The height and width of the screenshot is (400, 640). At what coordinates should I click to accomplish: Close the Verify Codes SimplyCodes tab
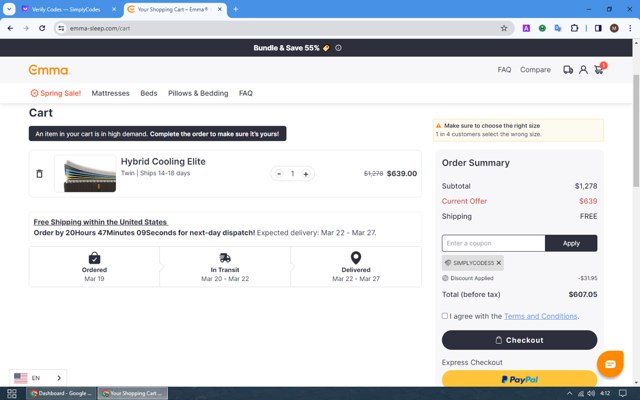114,9
